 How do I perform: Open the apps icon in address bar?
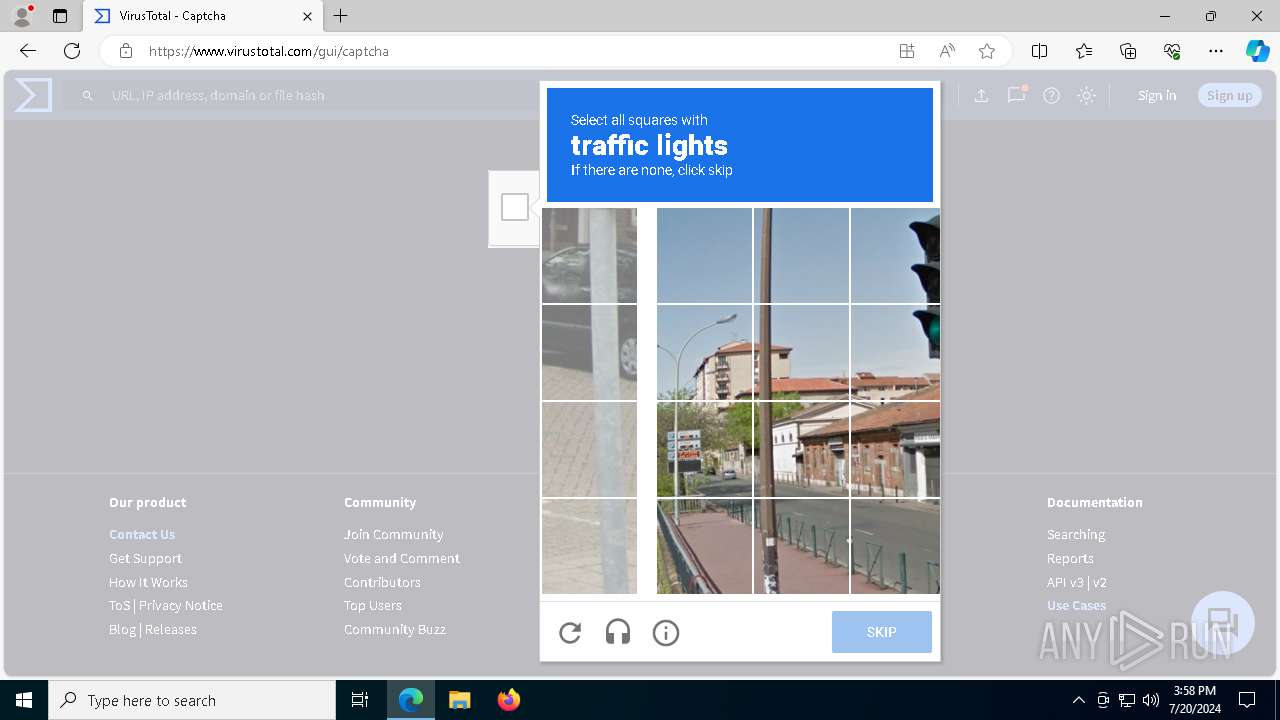point(907,51)
